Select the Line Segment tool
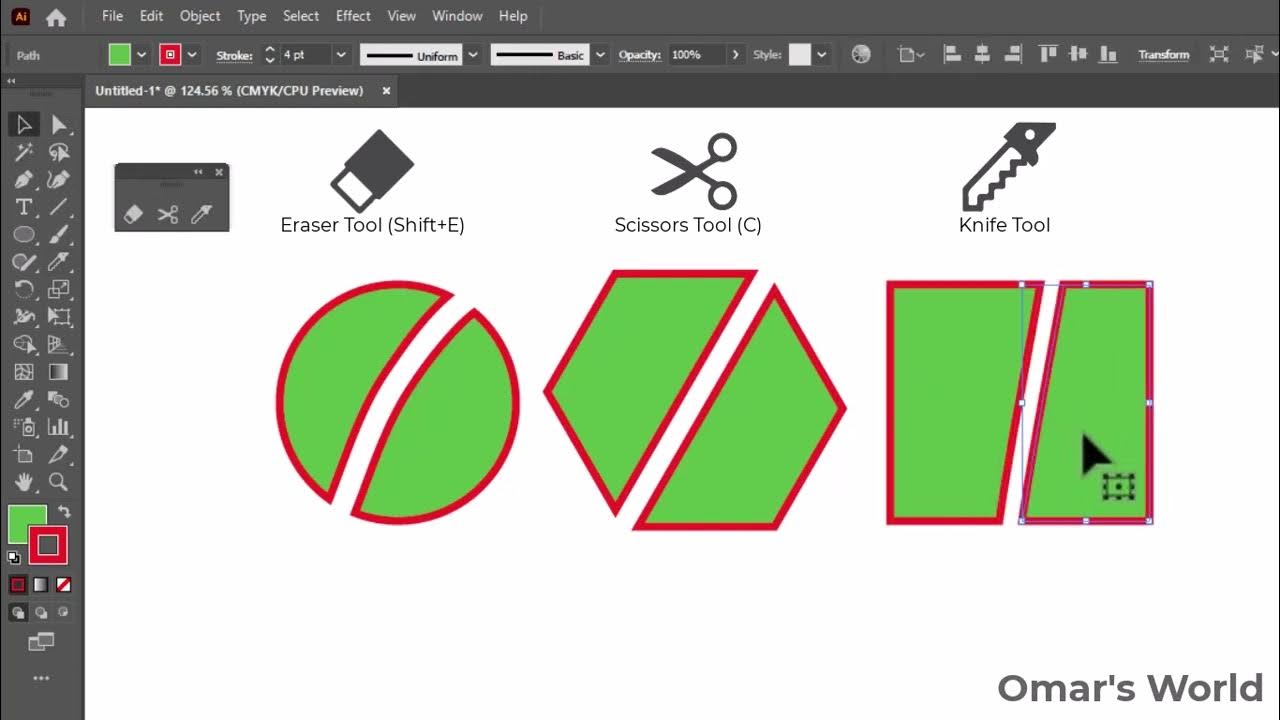This screenshot has height=720, width=1280. point(59,208)
